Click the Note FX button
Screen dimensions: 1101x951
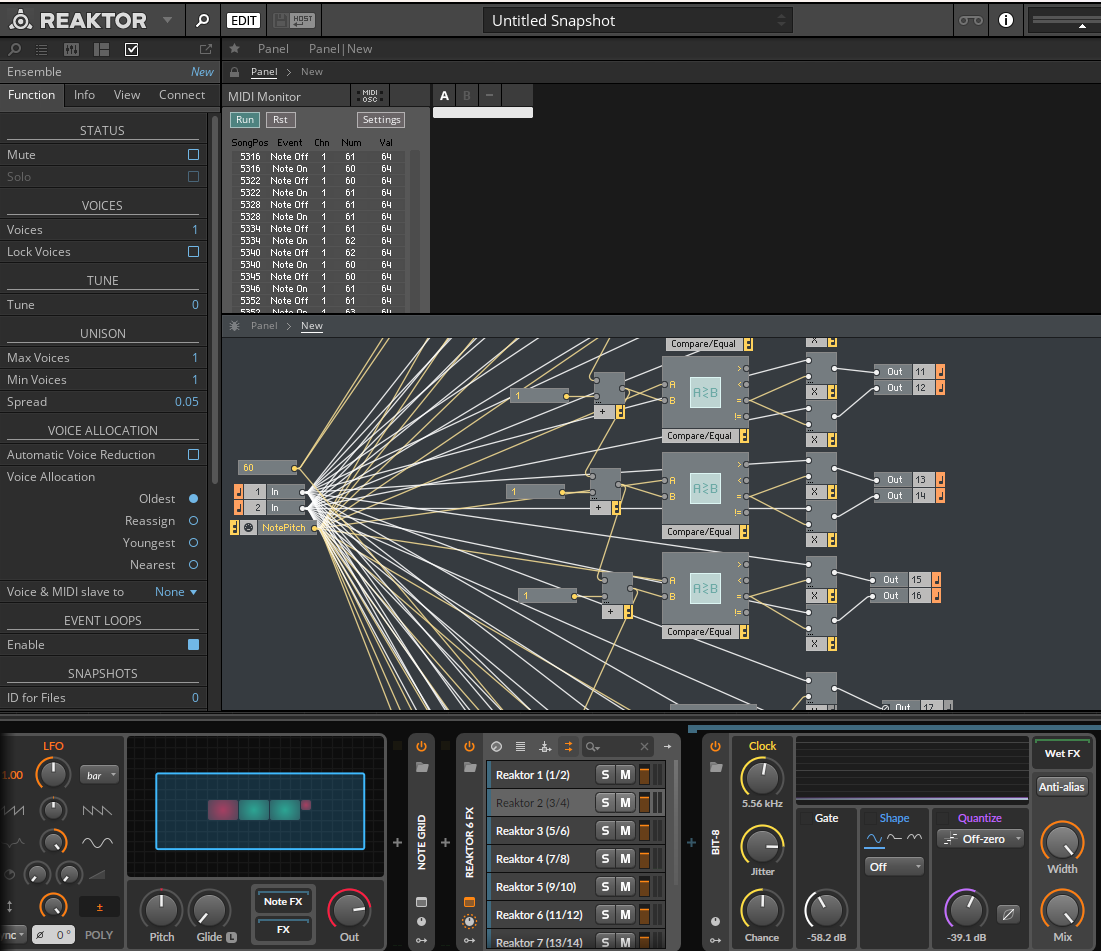point(283,901)
